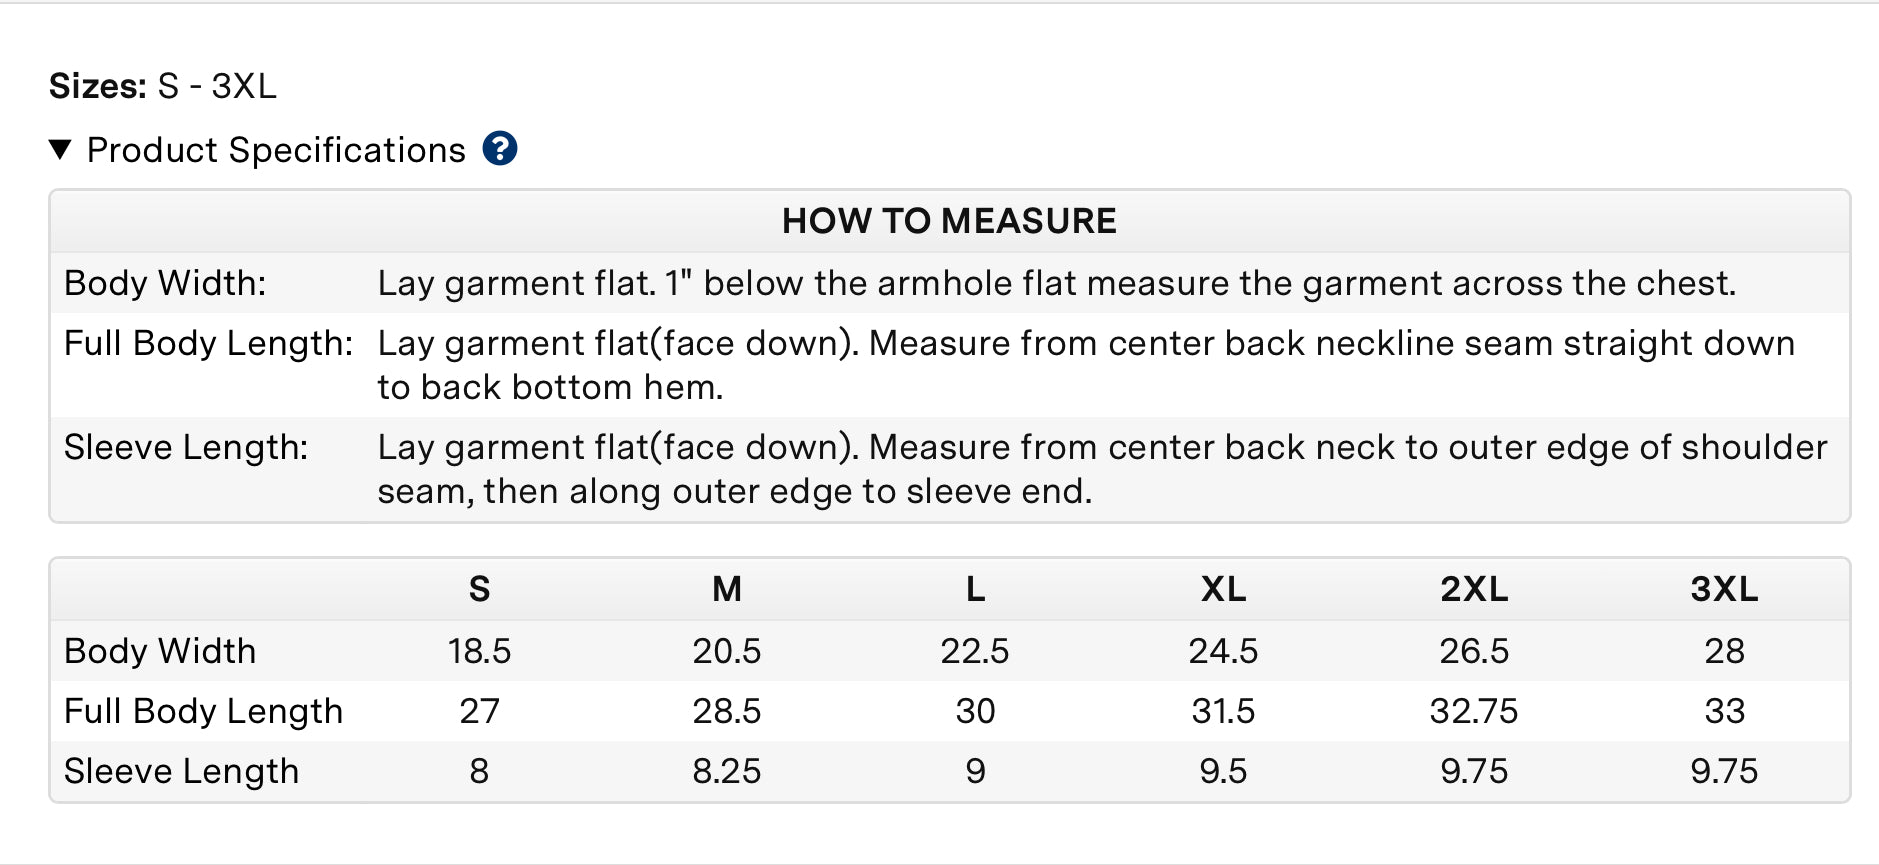The image size is (1879, 865).
Task: Click the Full Body Length row label in size table
Action: [203, 711]
